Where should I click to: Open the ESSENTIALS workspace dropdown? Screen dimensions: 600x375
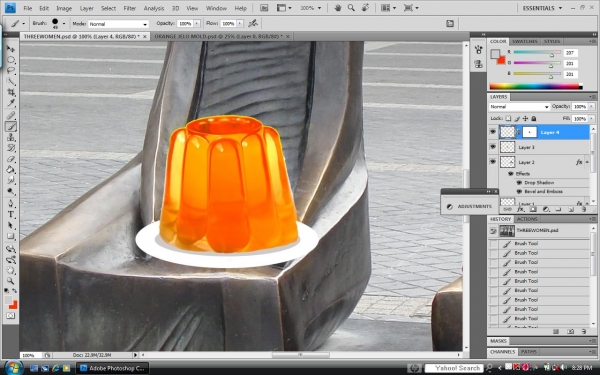[542, 8]
